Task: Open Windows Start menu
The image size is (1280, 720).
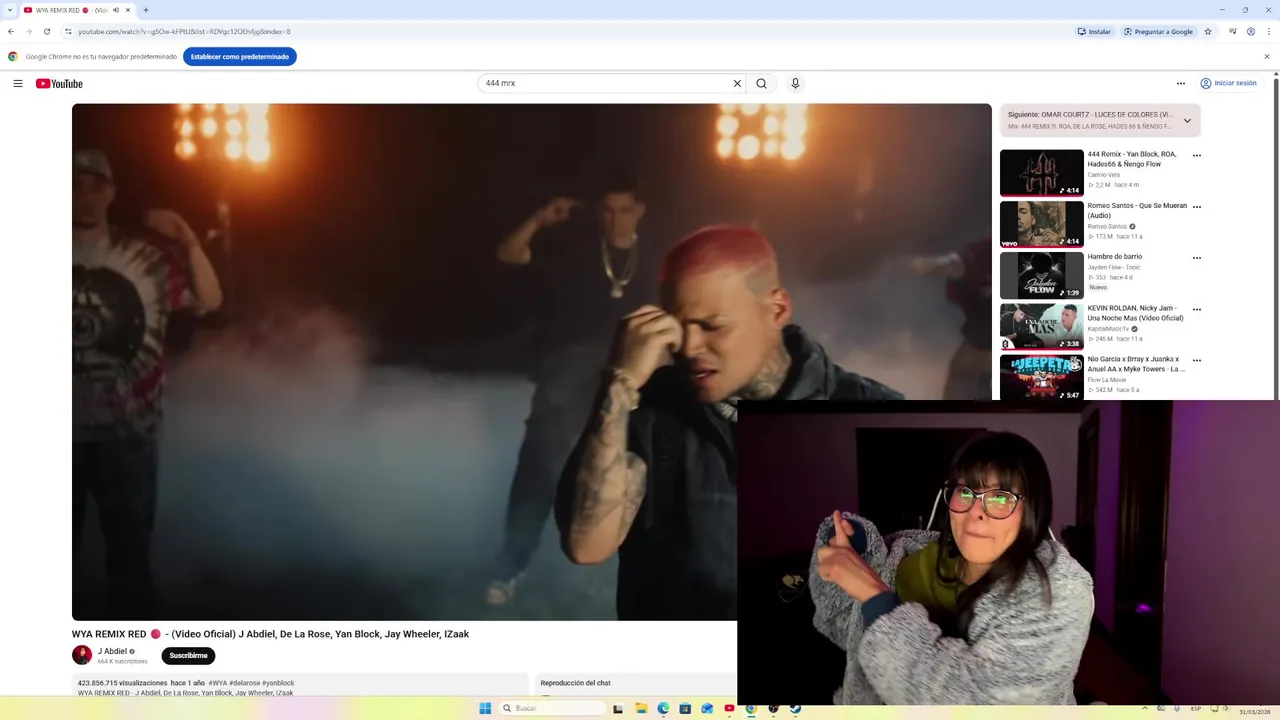Action: 485,708
